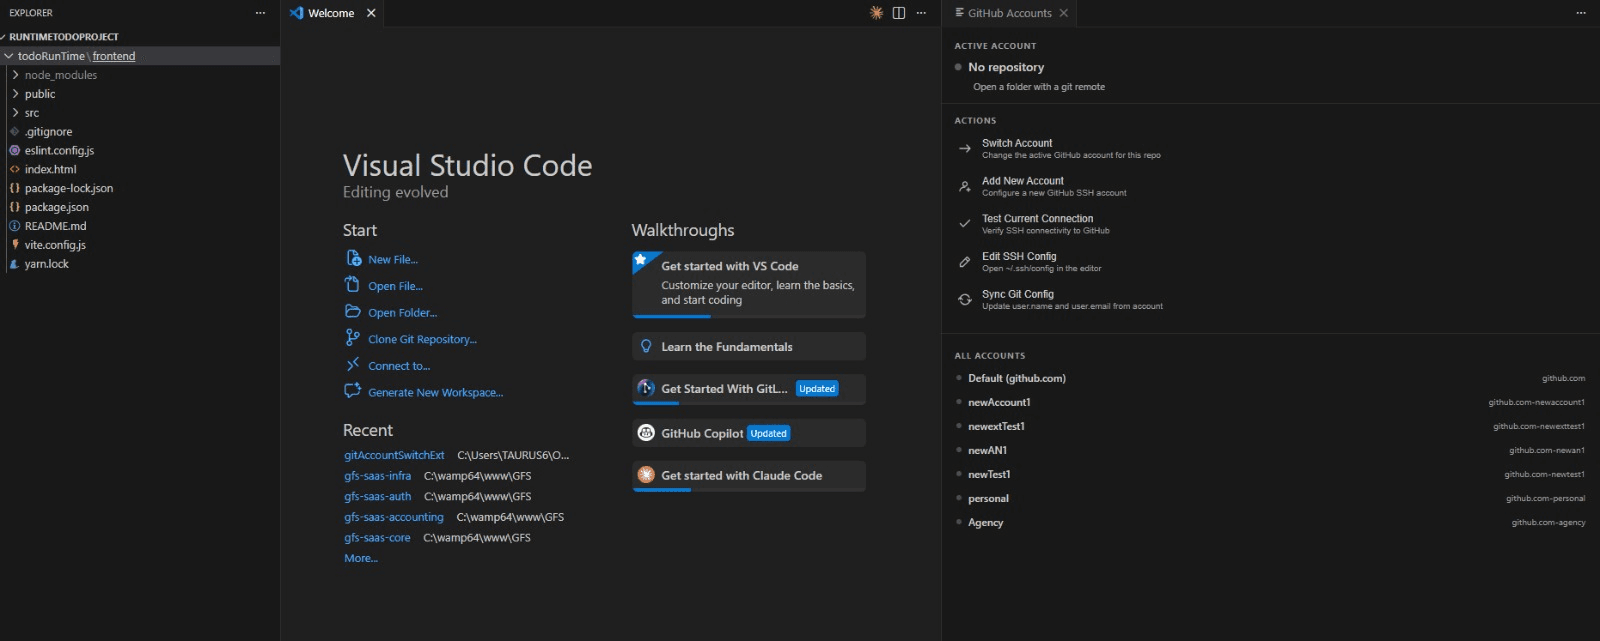Select the Default (github.com) account
The height and width of the screenshot is (641, 1600).
(1270, 378)
